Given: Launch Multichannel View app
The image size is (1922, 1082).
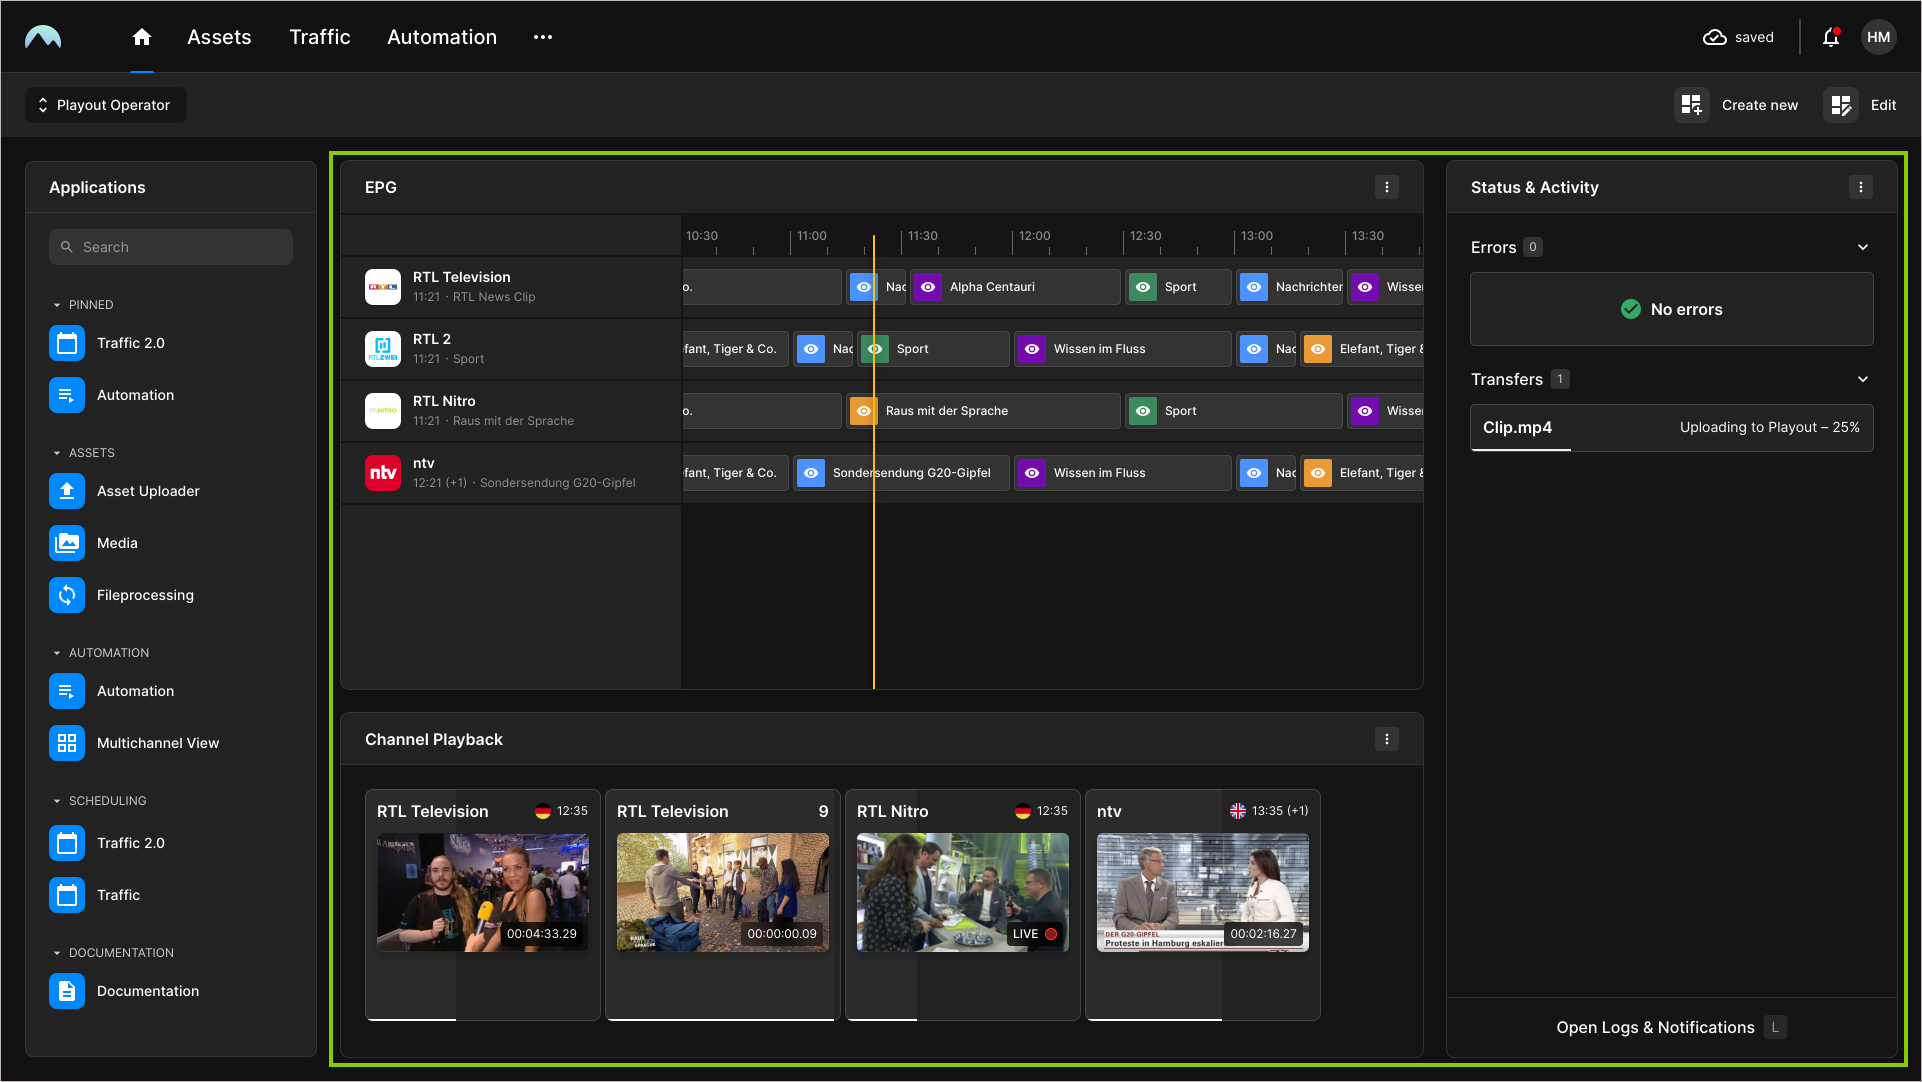Looking at the screenshot, I should click(x=67, y=743).
